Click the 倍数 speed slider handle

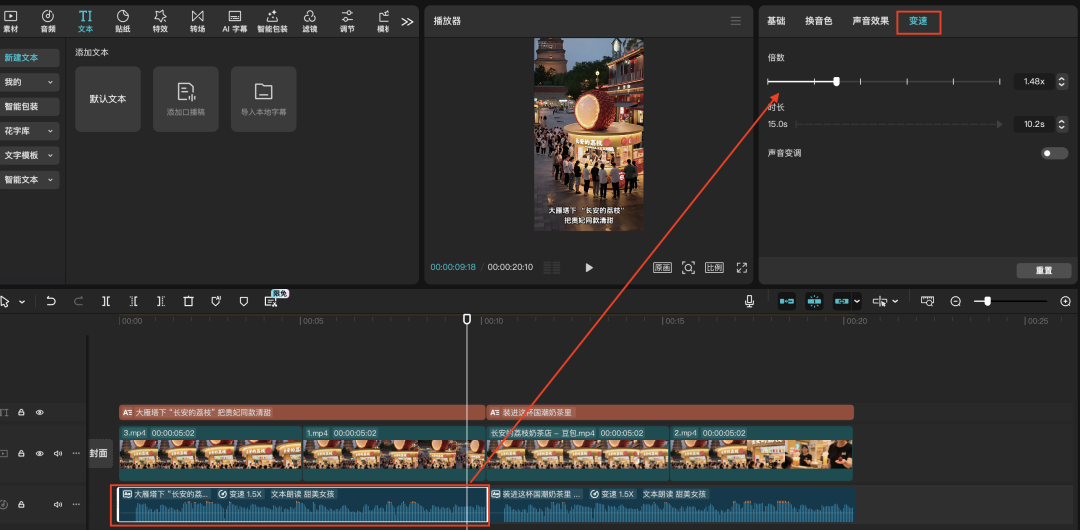click(x=836, y=81)
